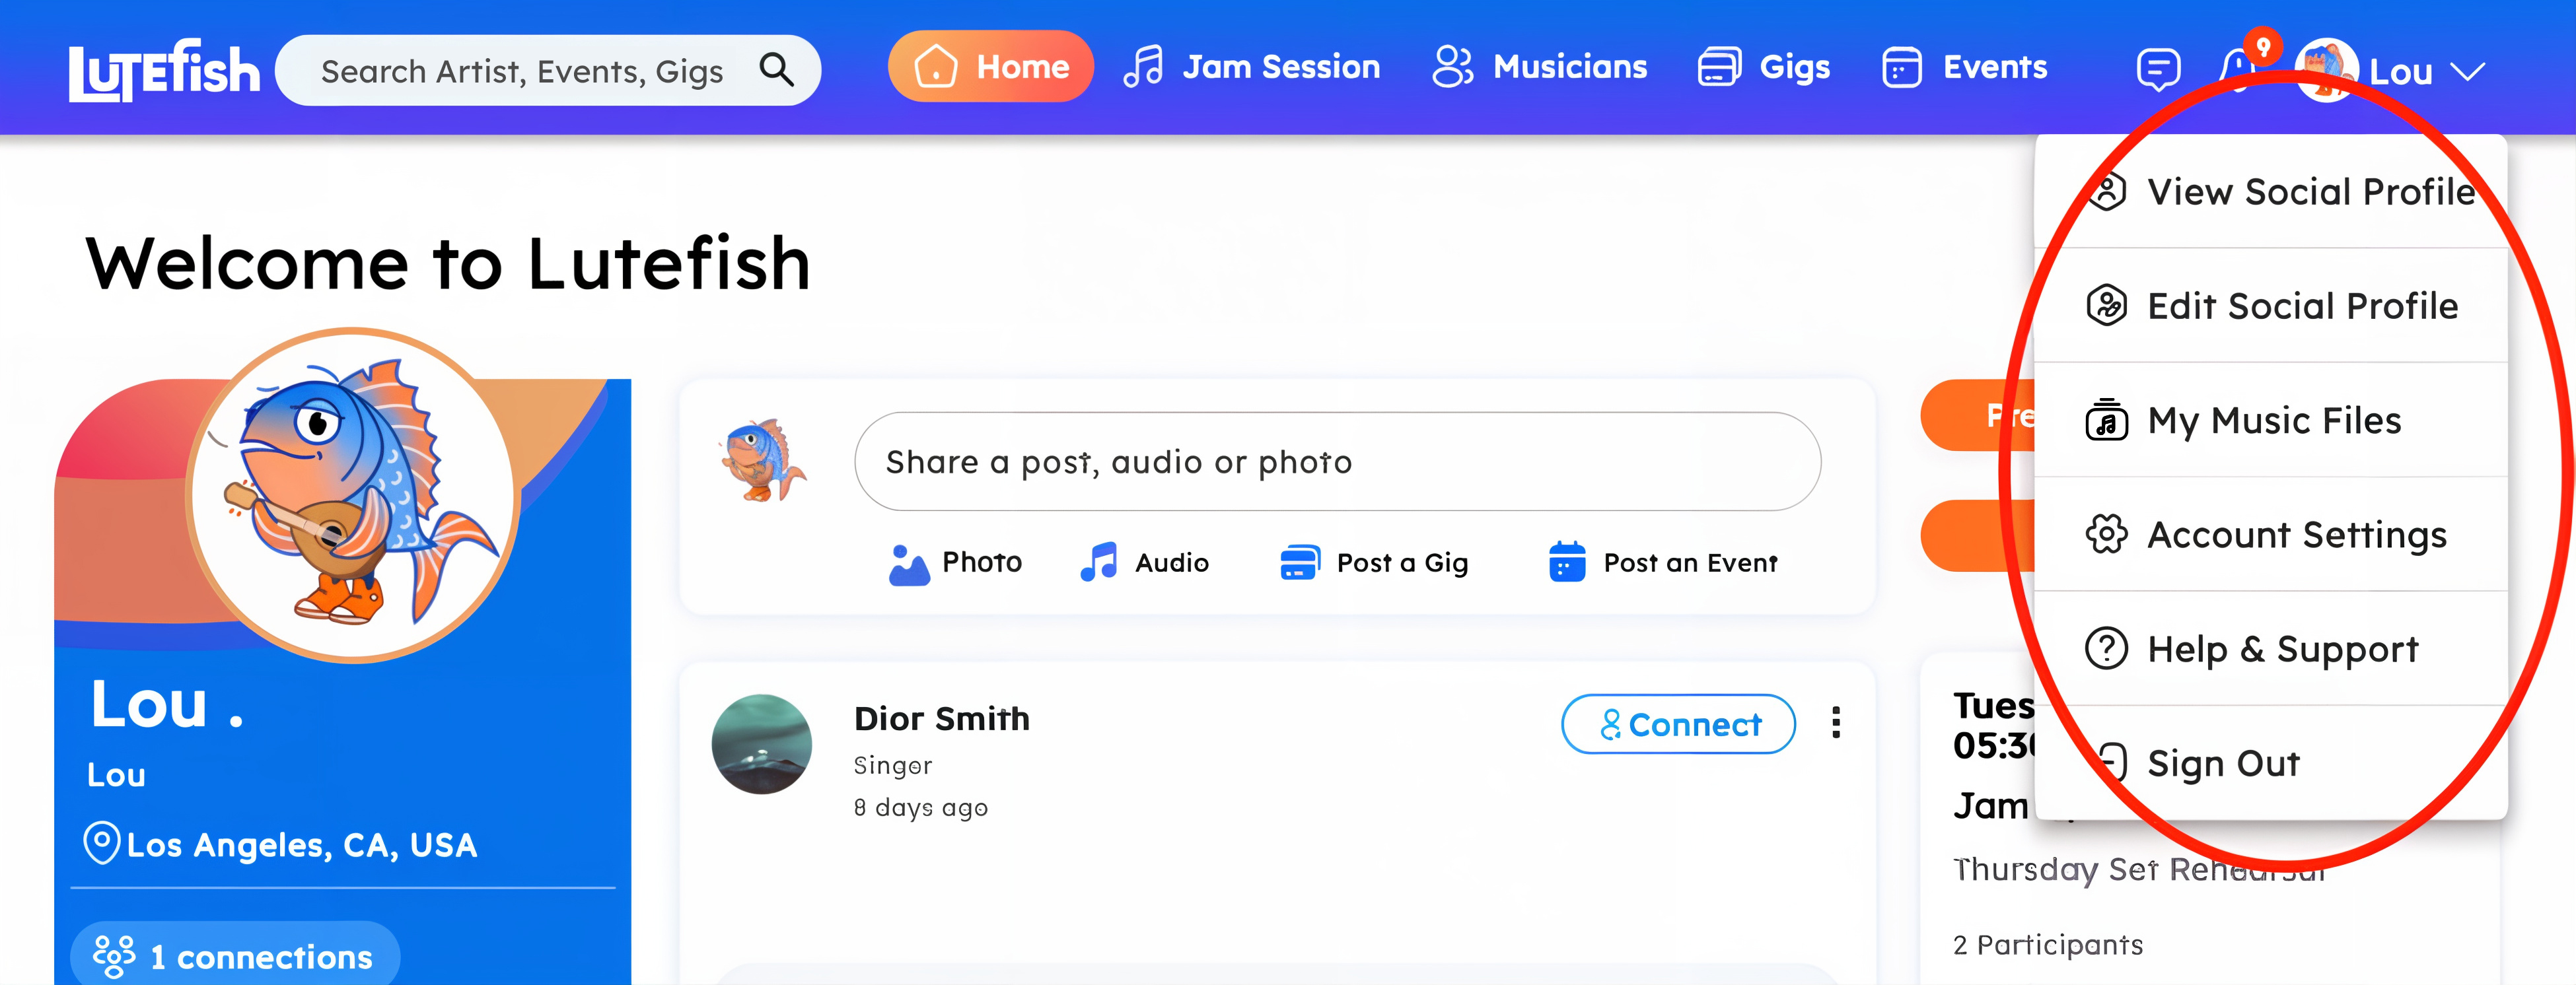Click the Share a post input box
The width and height of the screenshot is (2576, 985).
[1337, 461]
